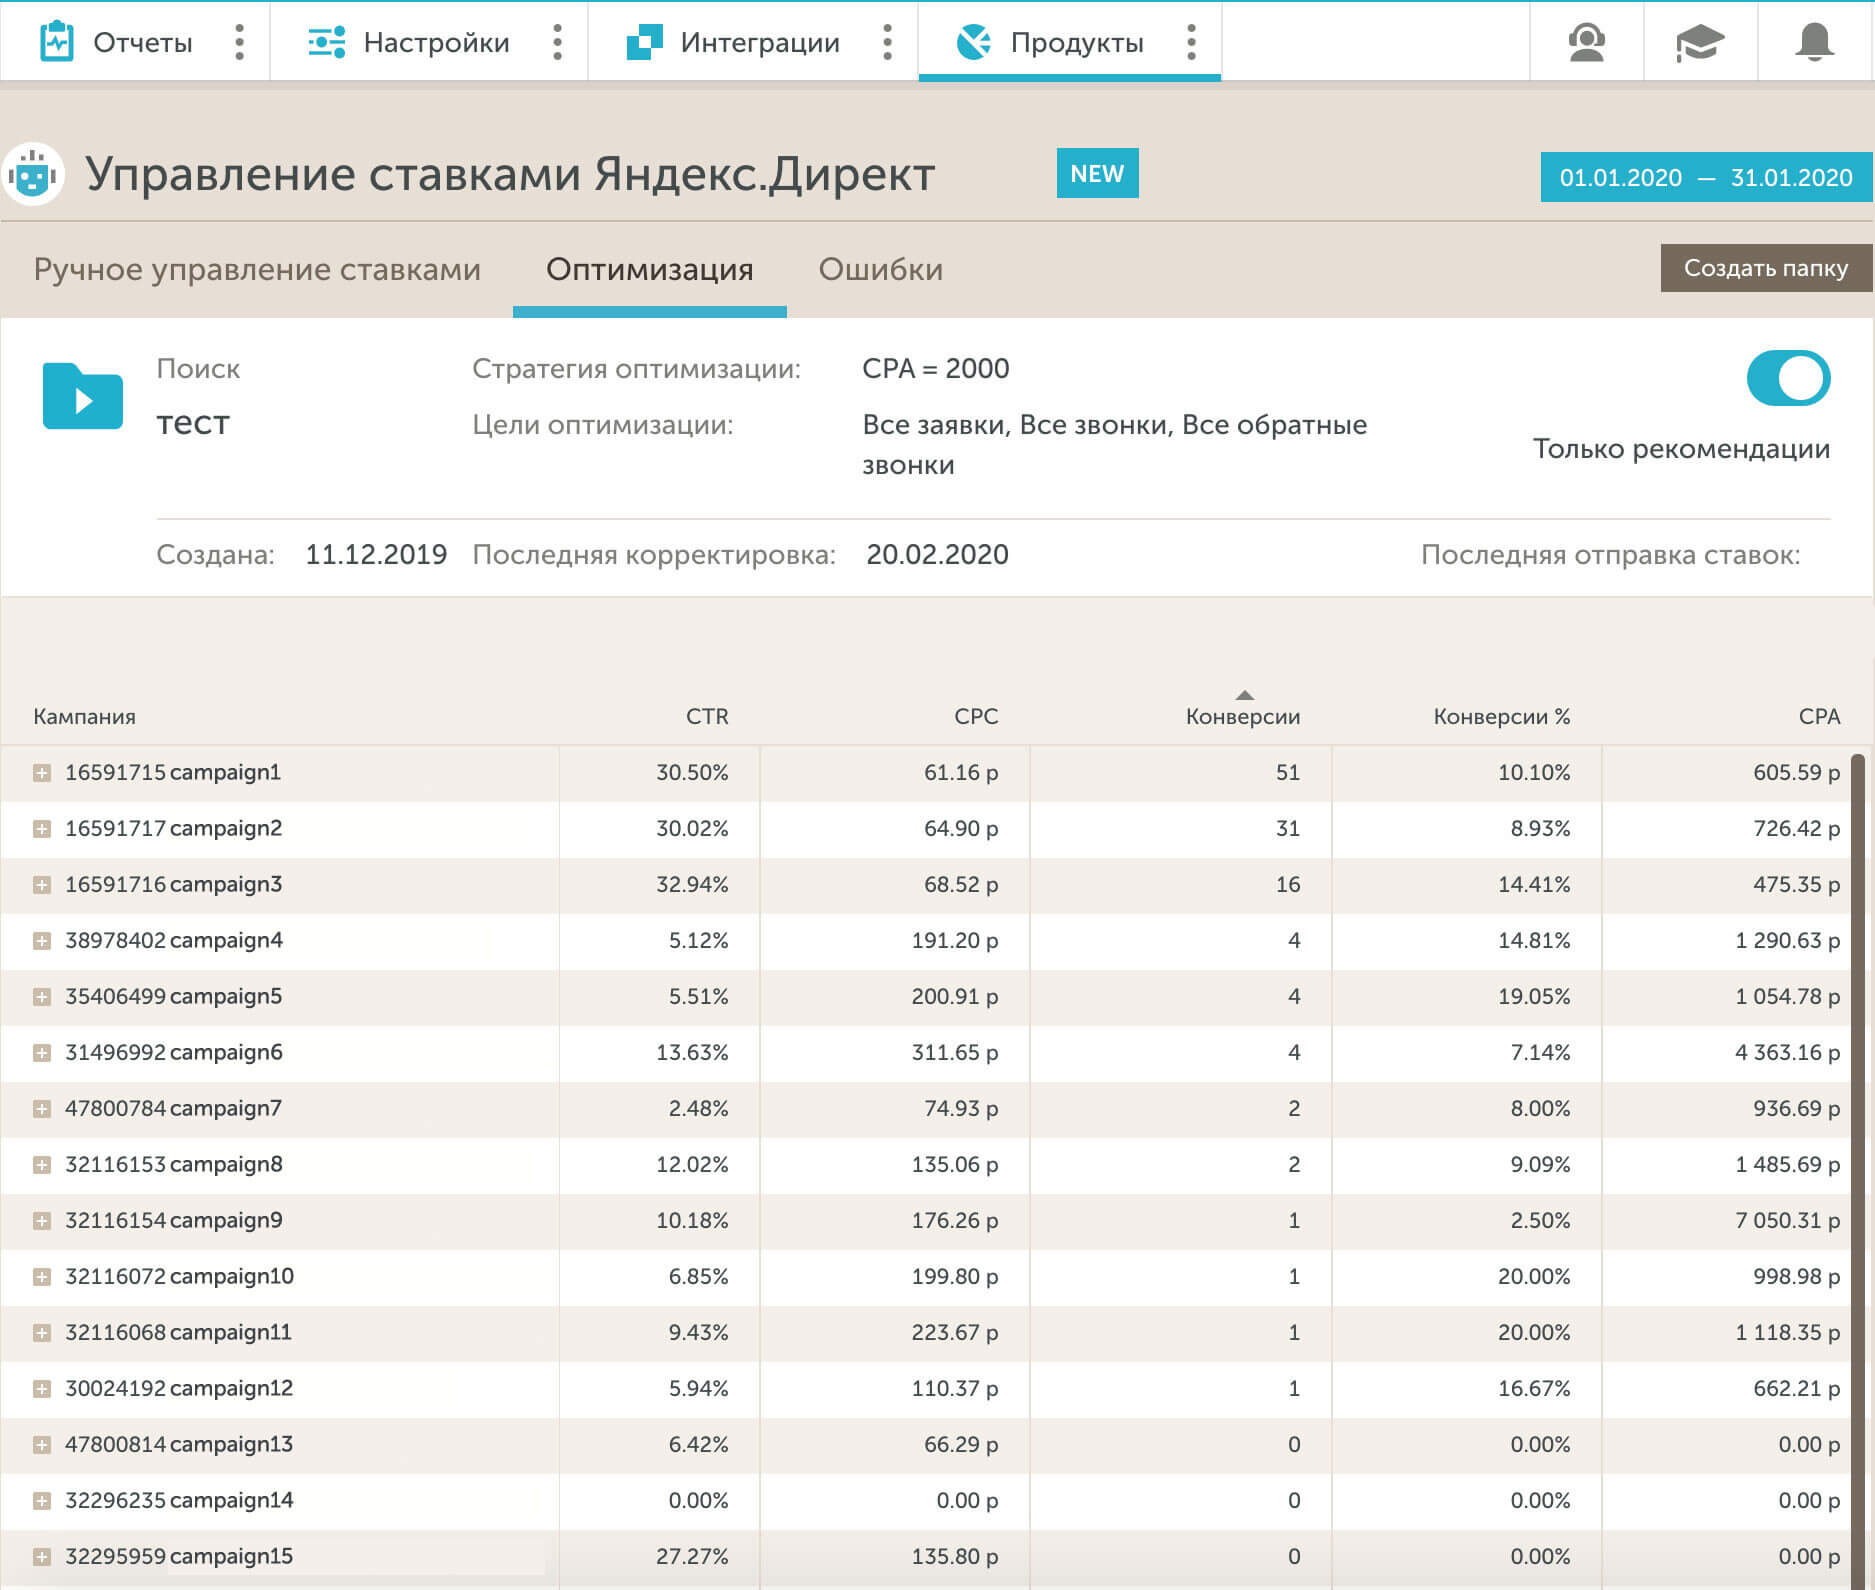Expand the campaign1 row
This screenshot has height=1590, width=1875.
point(42,773)
